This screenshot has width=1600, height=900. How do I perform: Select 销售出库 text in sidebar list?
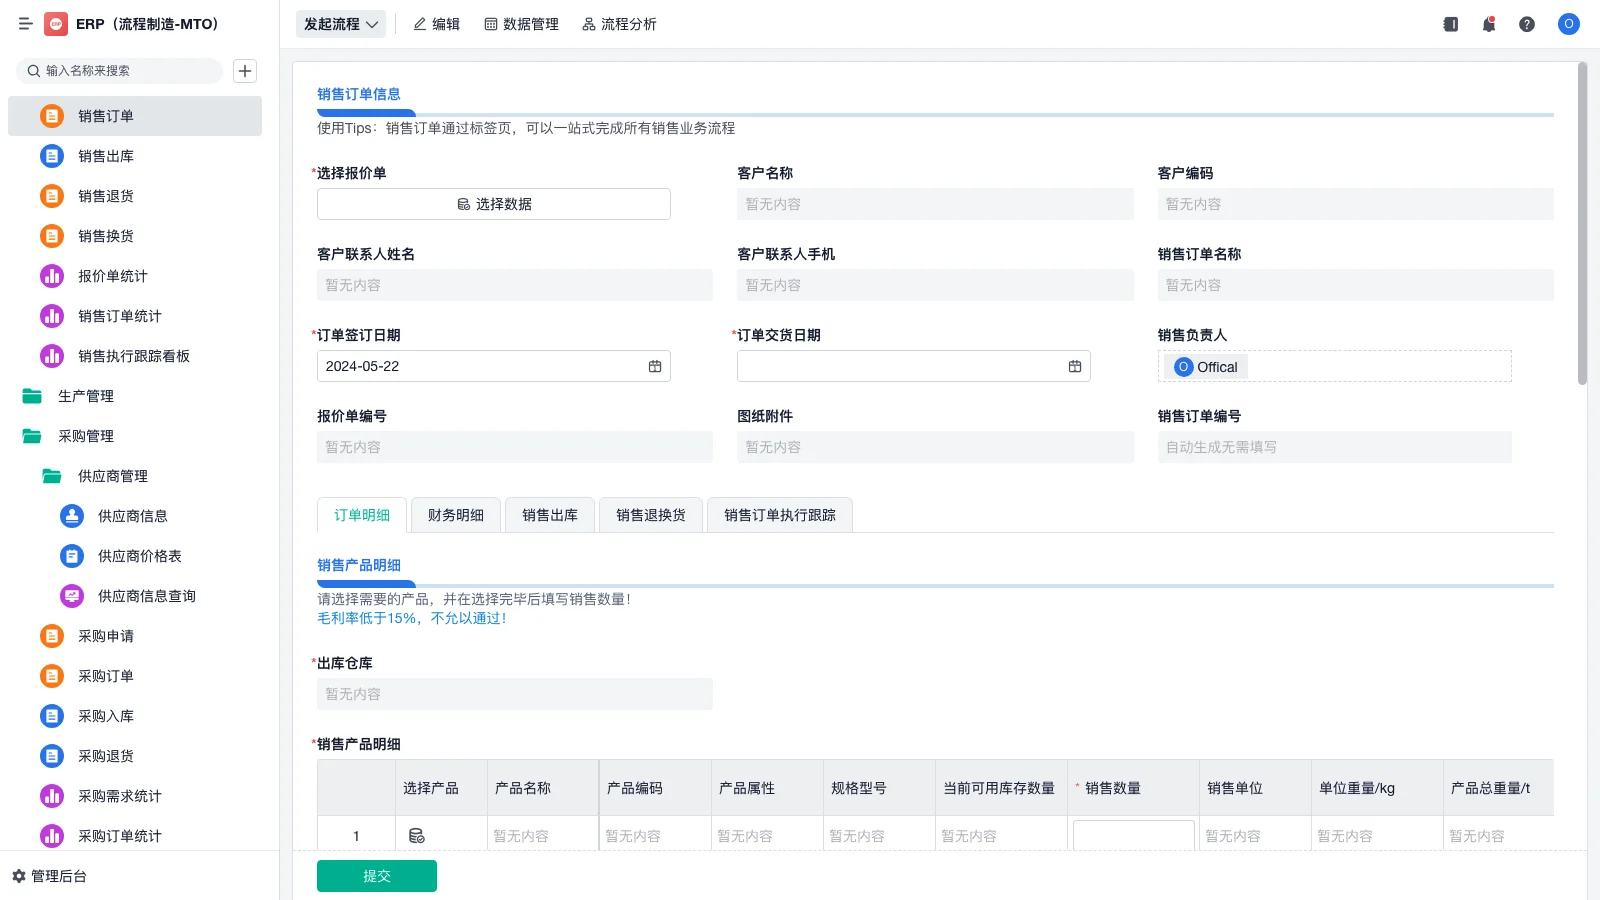pyautogui.click(x=106, y=156)
